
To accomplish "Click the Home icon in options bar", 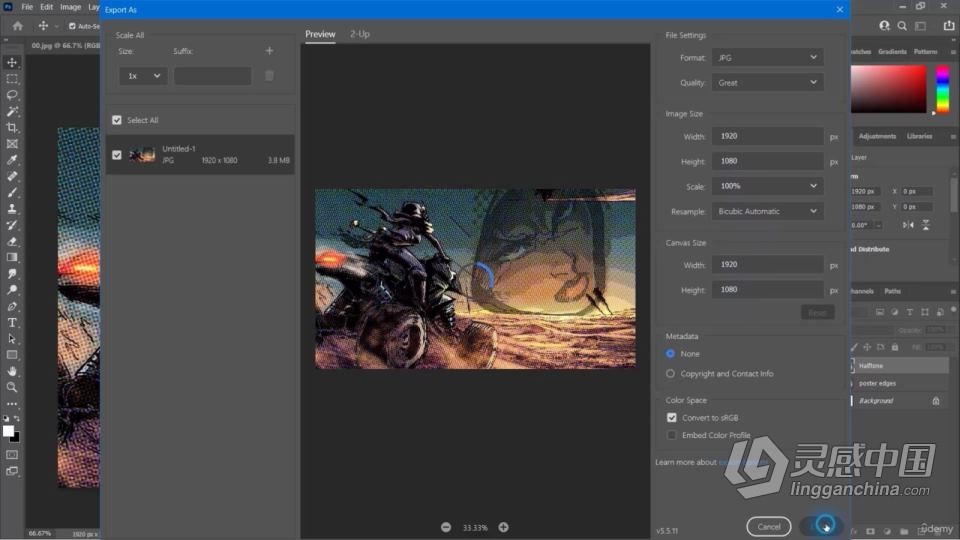I will [x=18, y=26].
